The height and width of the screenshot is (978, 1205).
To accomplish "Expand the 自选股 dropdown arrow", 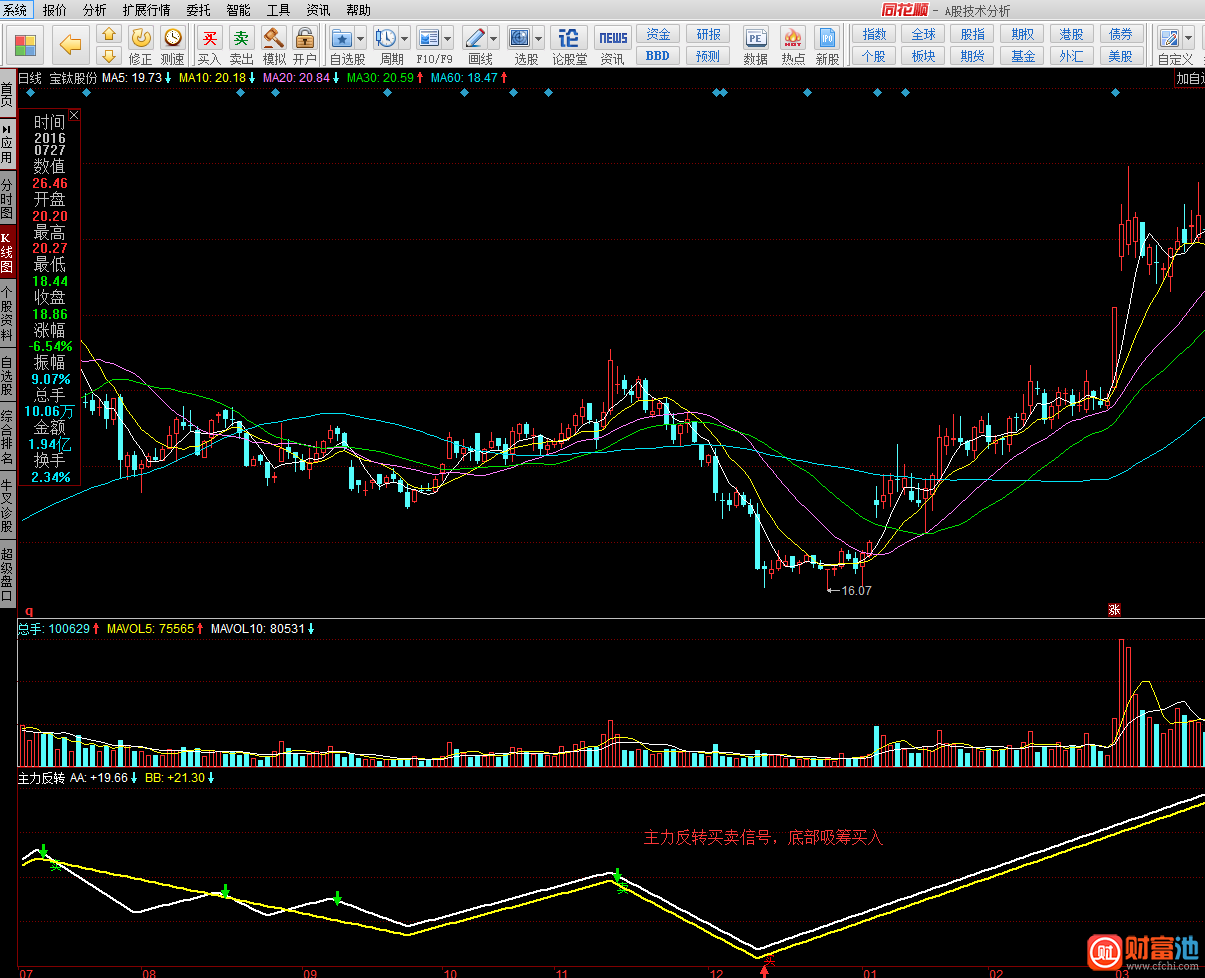I will tap(360, 39).
